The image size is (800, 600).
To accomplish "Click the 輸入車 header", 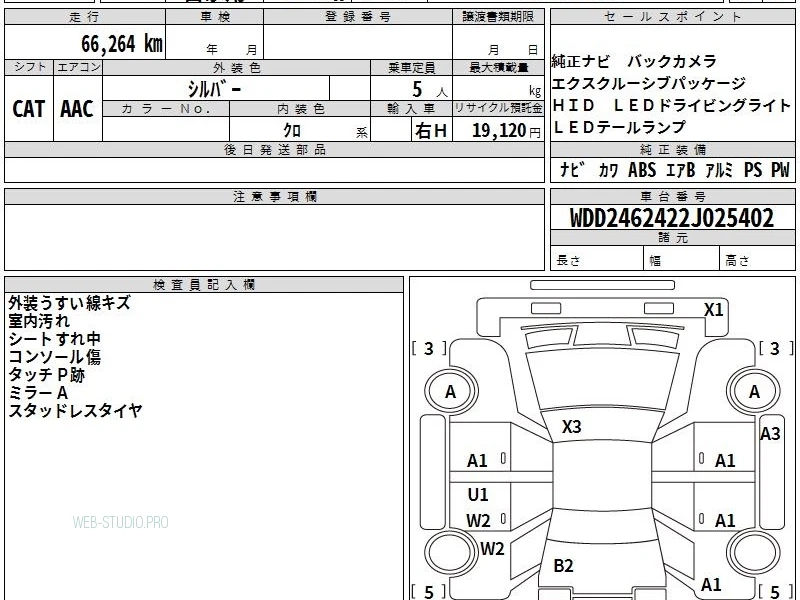I will [411, 109].
